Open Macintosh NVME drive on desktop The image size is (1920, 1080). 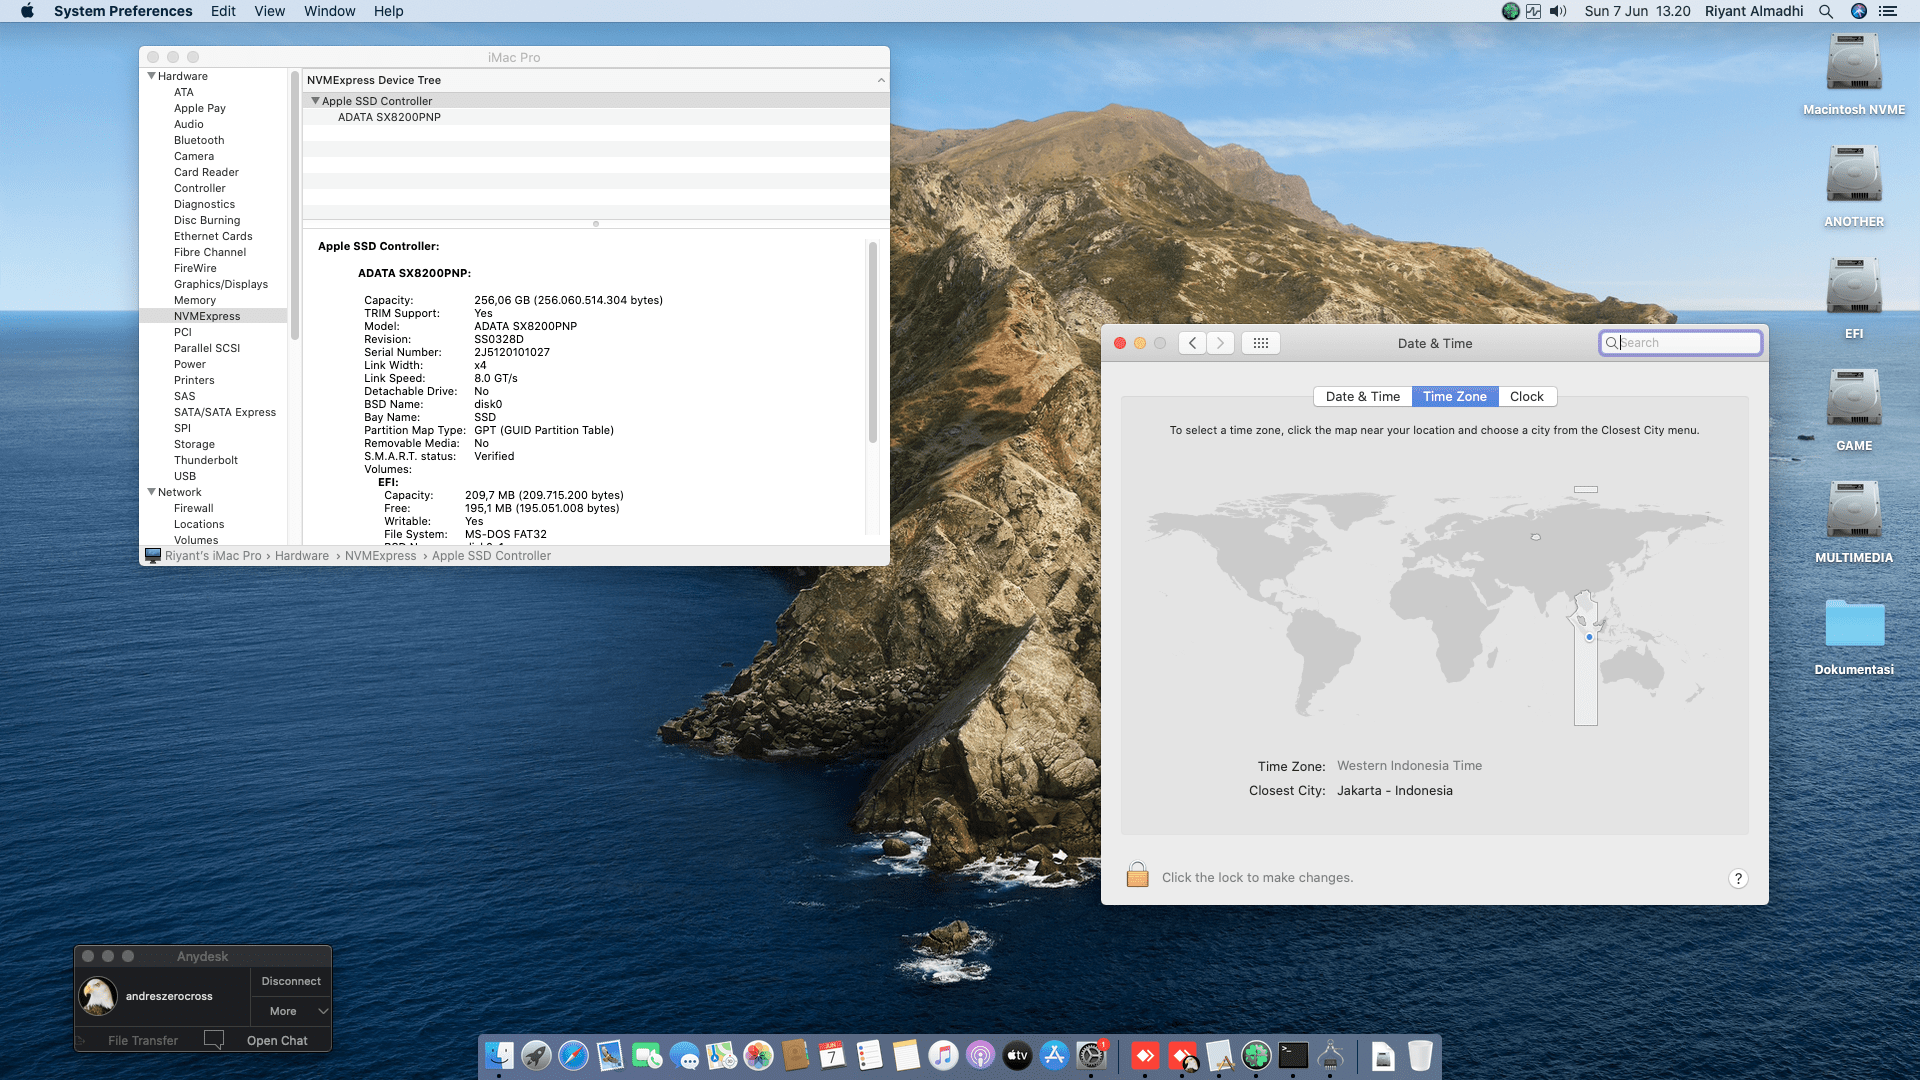[1854, 74]
